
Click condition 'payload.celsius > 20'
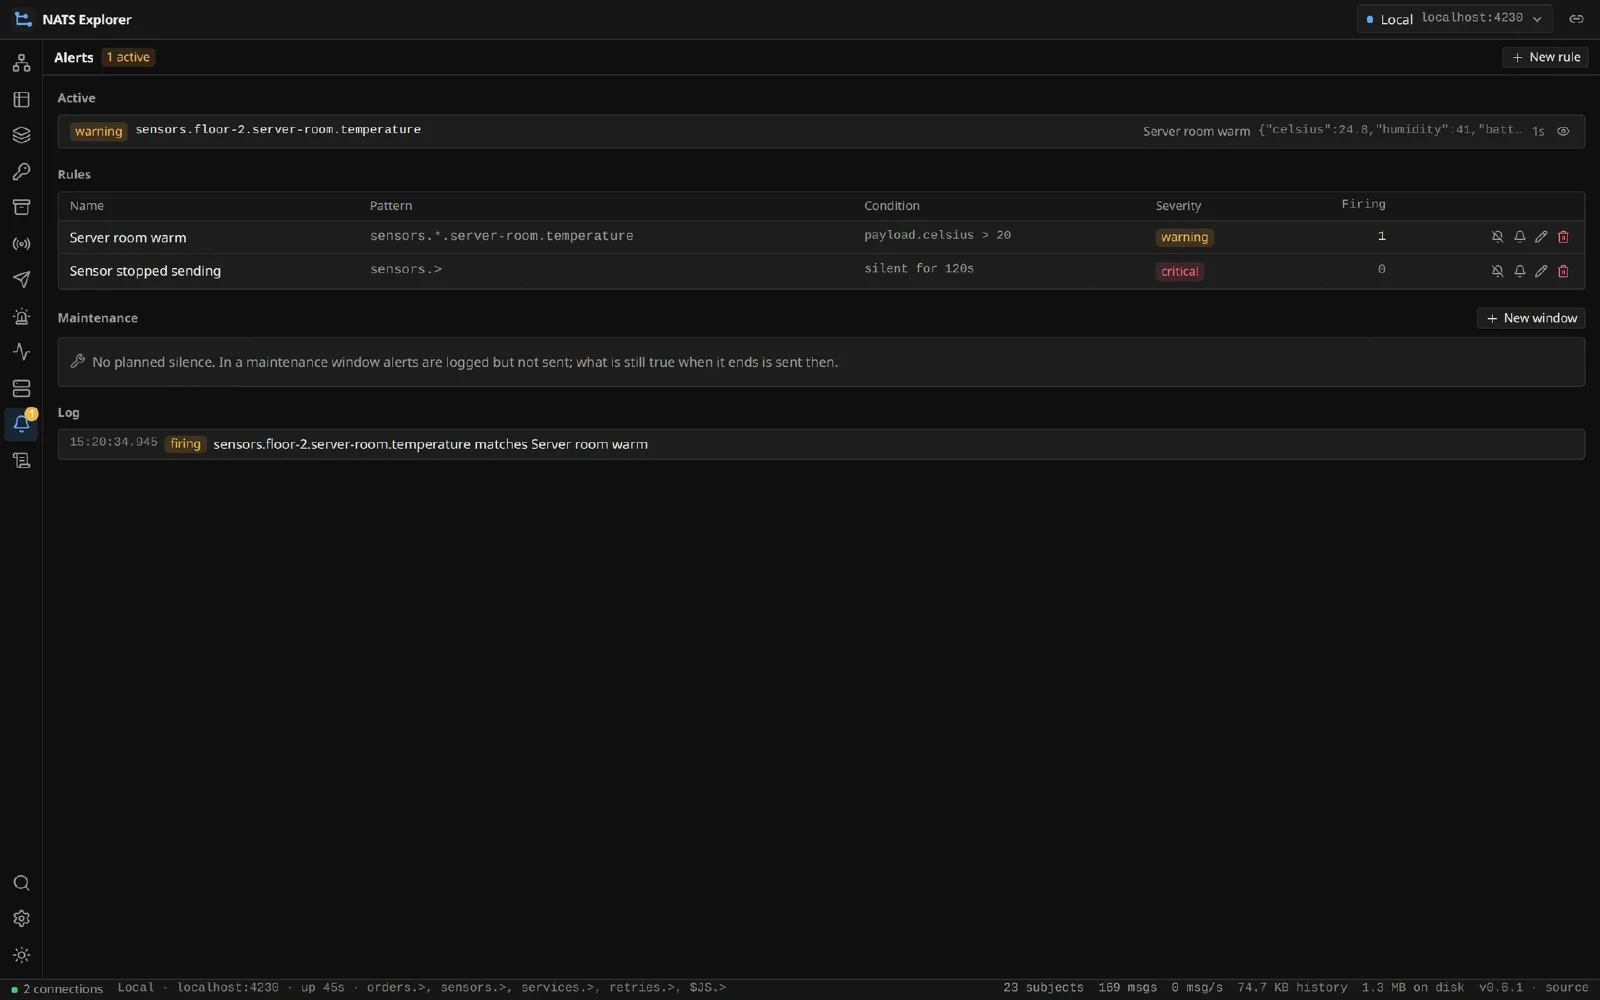click(x=937, y=235)
